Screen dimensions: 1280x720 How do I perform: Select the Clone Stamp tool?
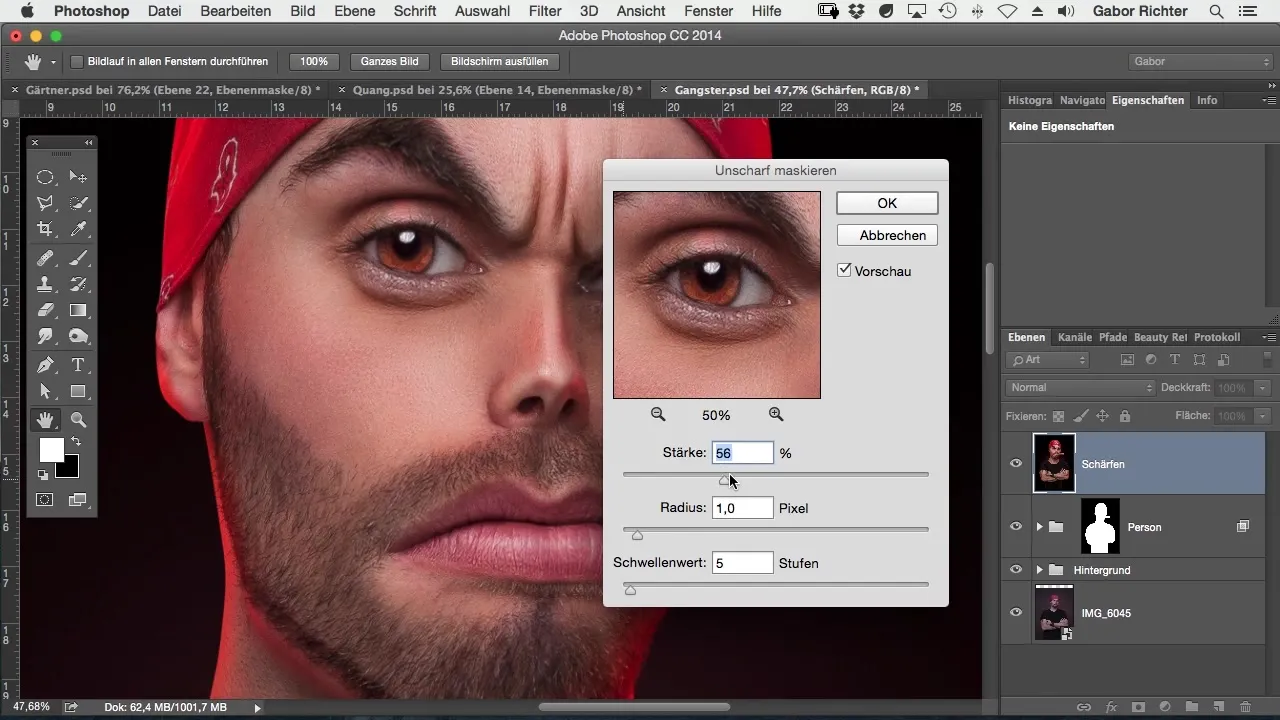[x=45, y=284]
